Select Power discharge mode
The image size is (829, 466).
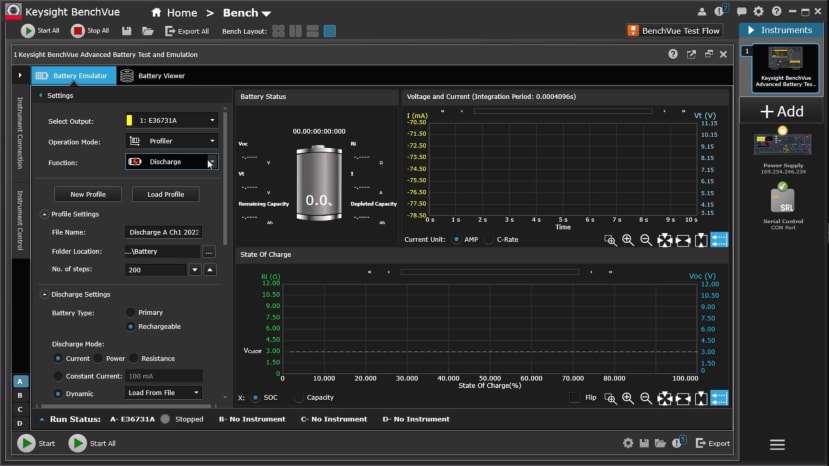(x=98, y=359)
